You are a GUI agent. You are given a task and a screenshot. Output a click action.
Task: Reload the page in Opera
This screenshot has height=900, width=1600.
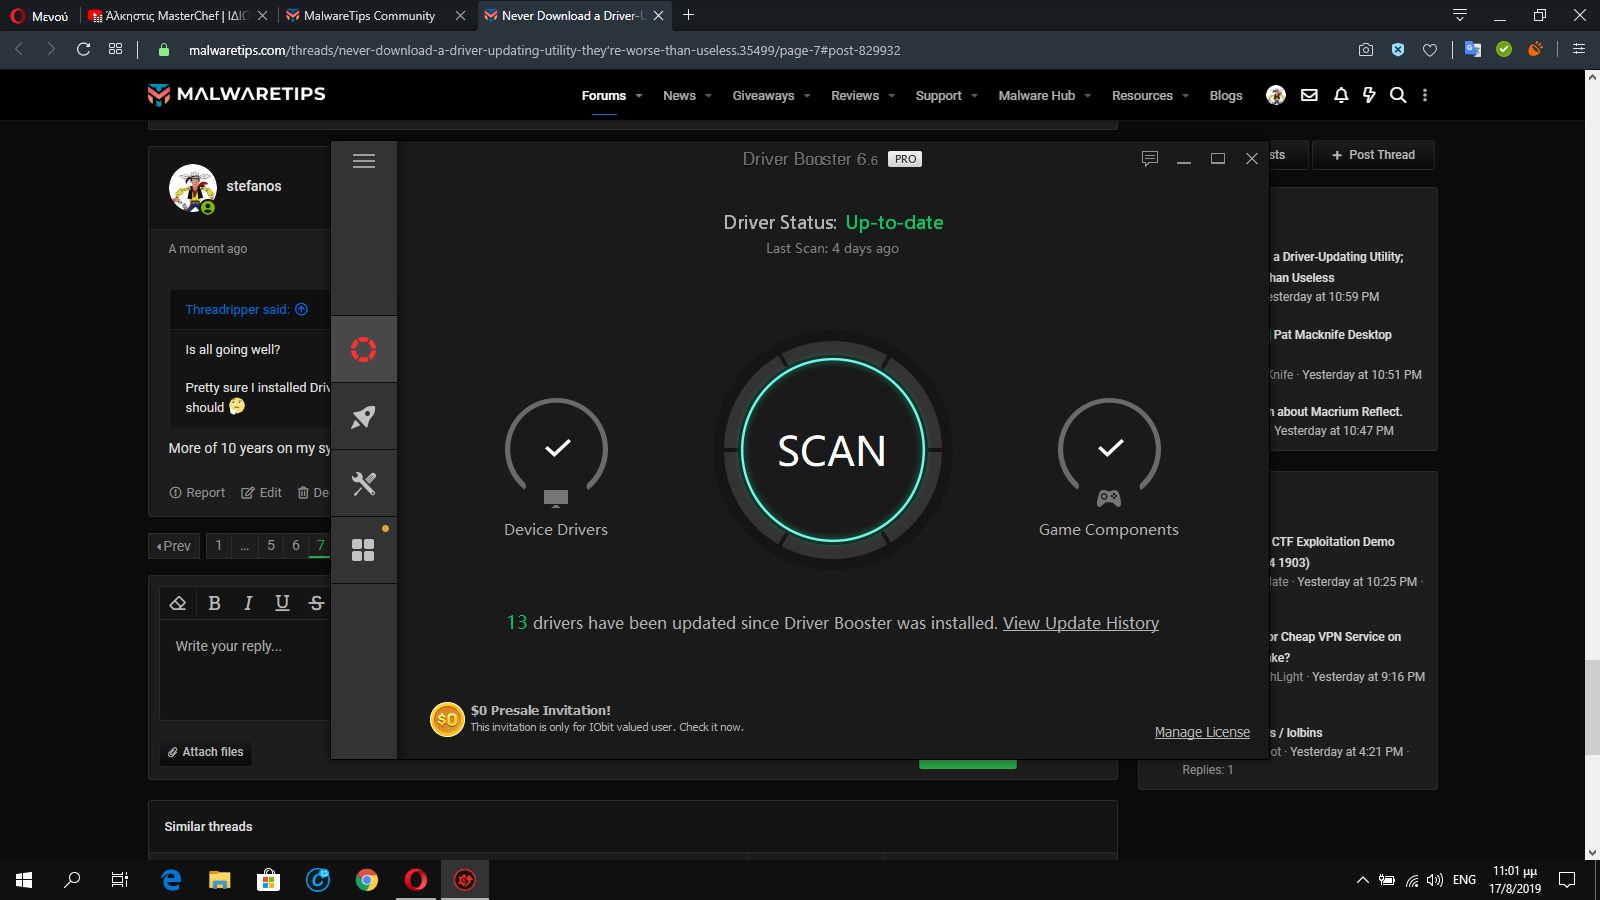point(84,49)
